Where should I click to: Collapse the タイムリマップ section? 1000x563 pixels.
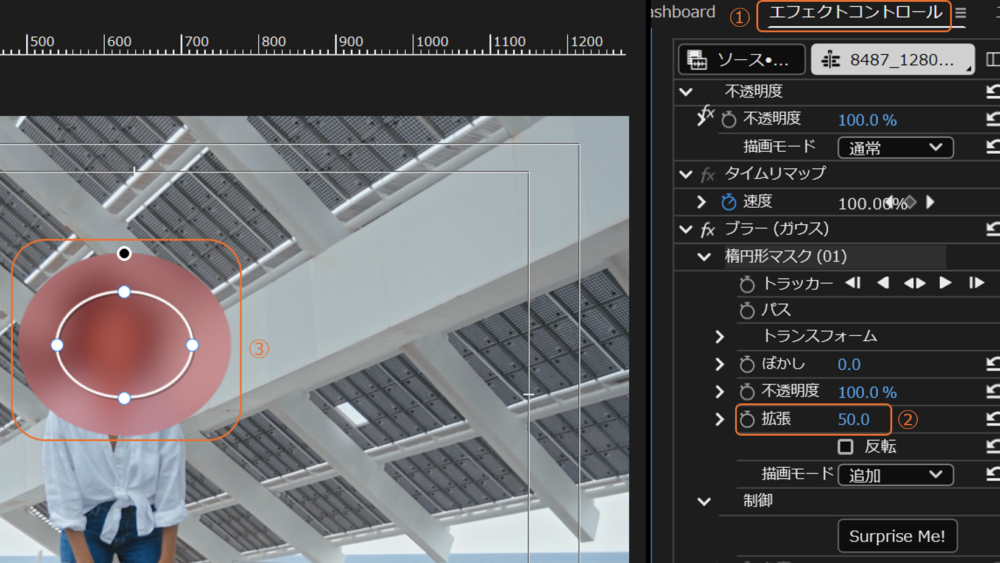[x=686, y=173]
